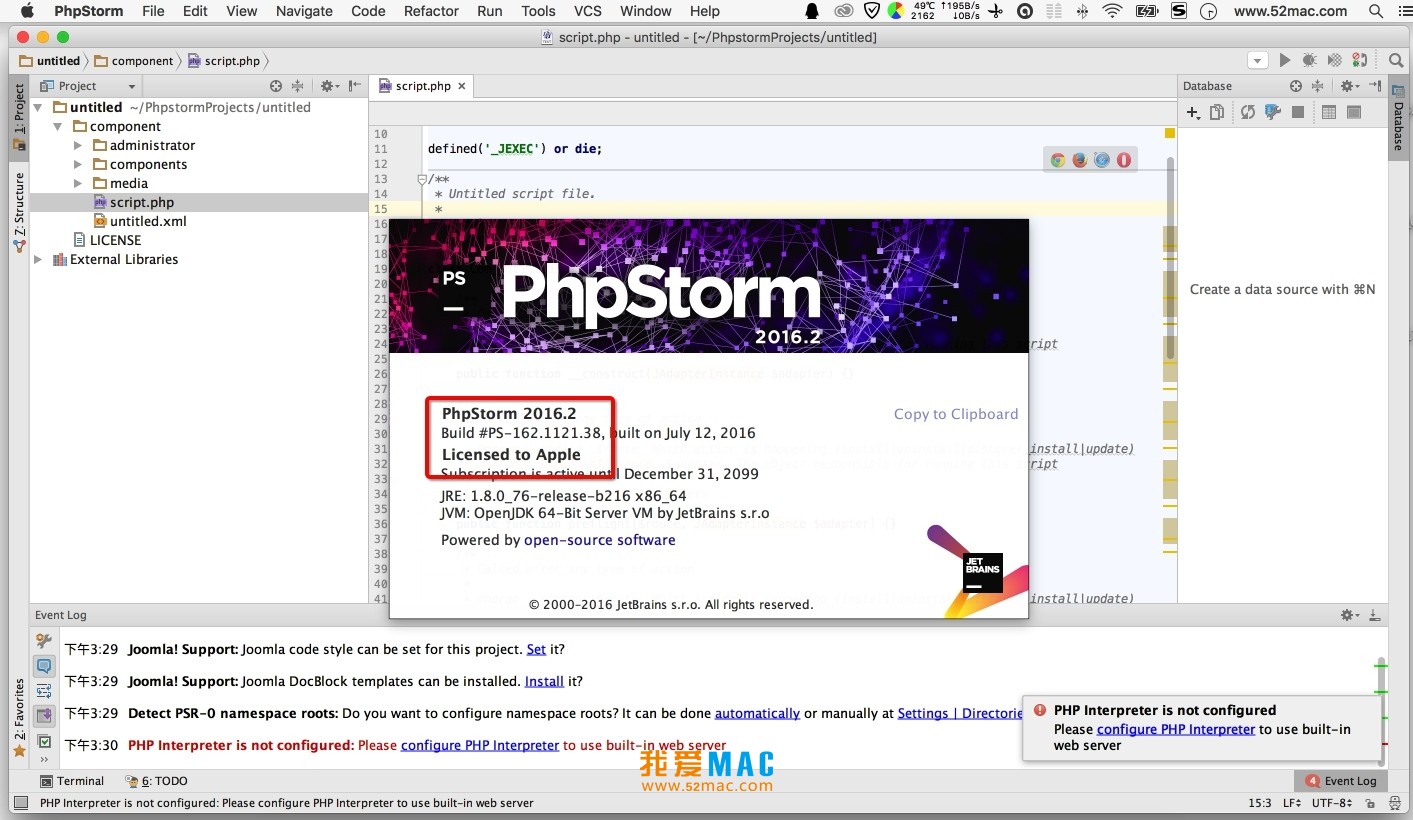Click the Duplicate icon in Database toolbar
Image resolution: width=1413 pixels, height=820 pixels.
1217,113
